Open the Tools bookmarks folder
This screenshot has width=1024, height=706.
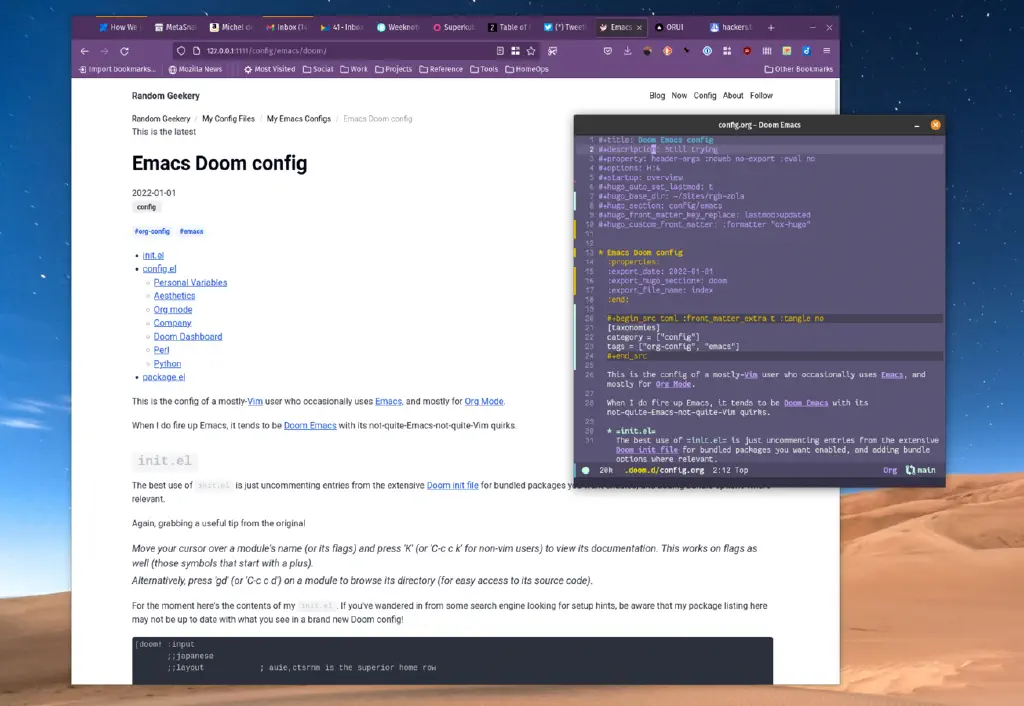pyautogui.click(x=484, y=69)
